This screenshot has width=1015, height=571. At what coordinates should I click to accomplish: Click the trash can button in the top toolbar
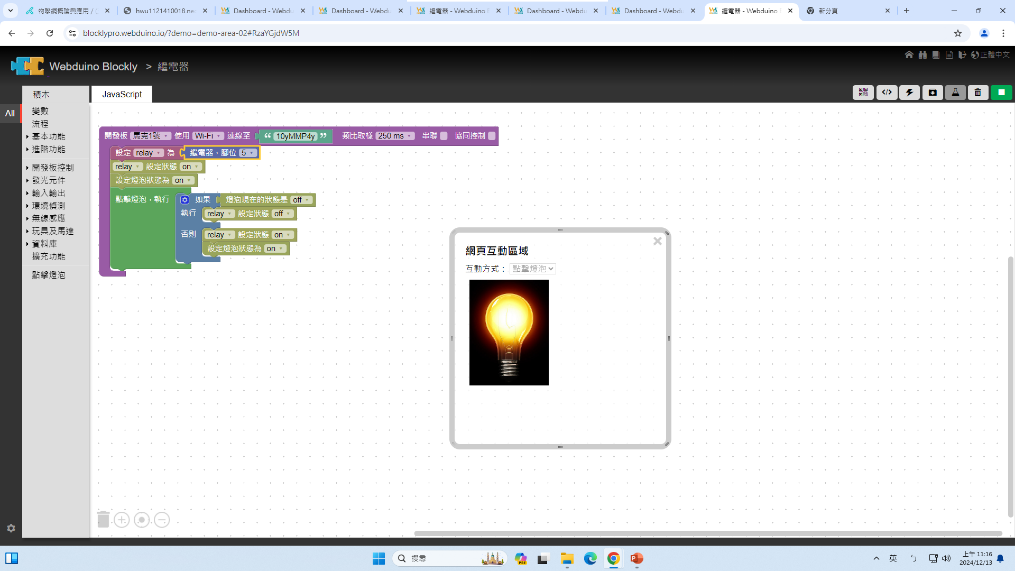pos(979,92)
